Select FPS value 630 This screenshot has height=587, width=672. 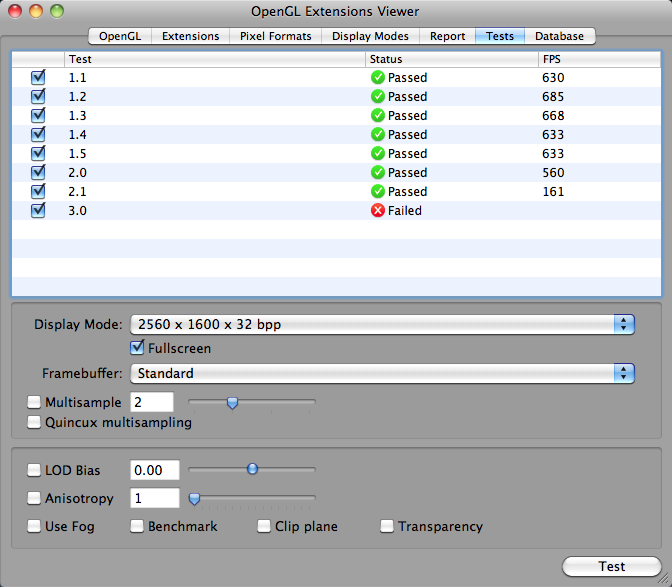553,78
